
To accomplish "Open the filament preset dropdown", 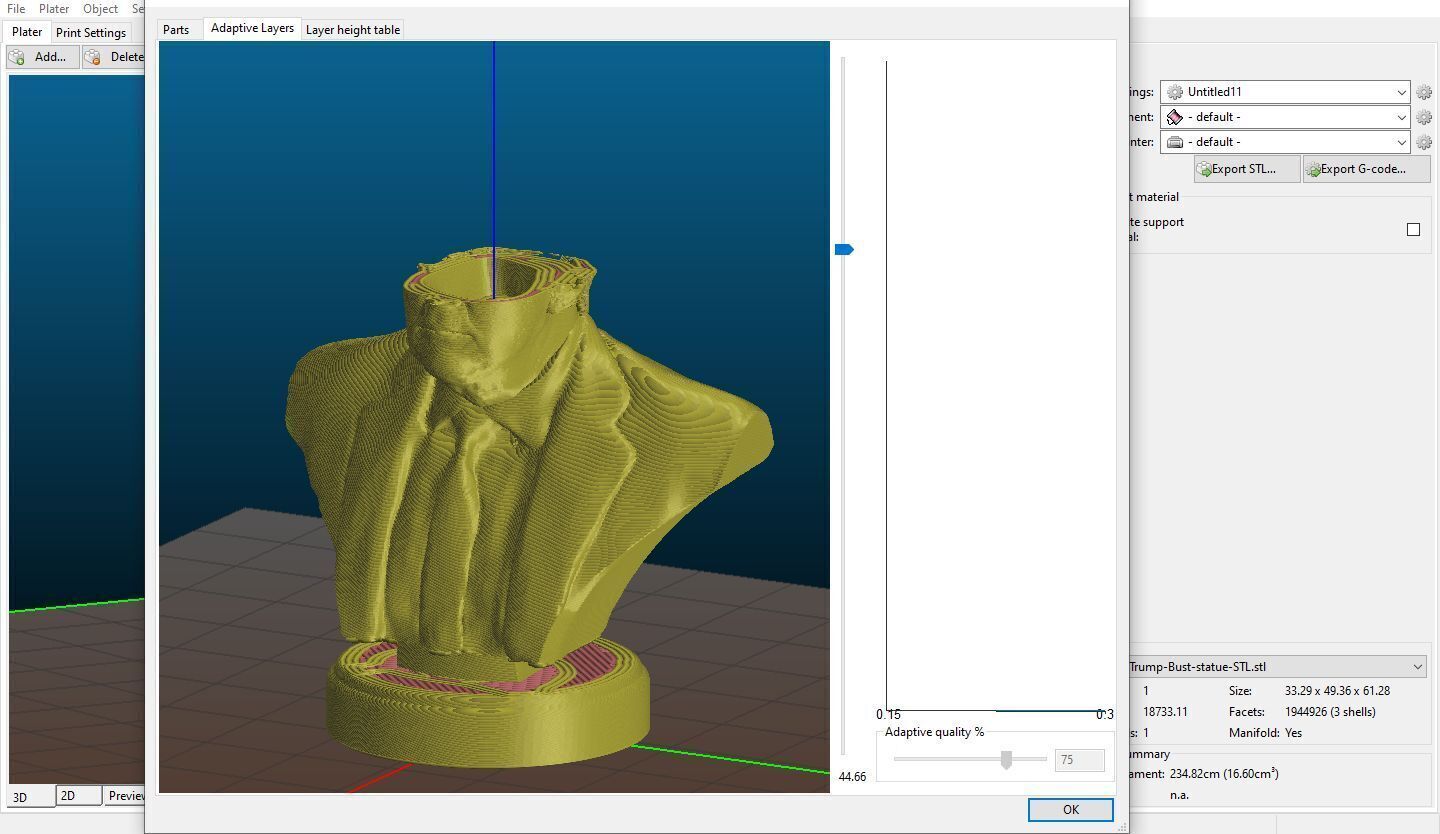I will click(1285, 117).
